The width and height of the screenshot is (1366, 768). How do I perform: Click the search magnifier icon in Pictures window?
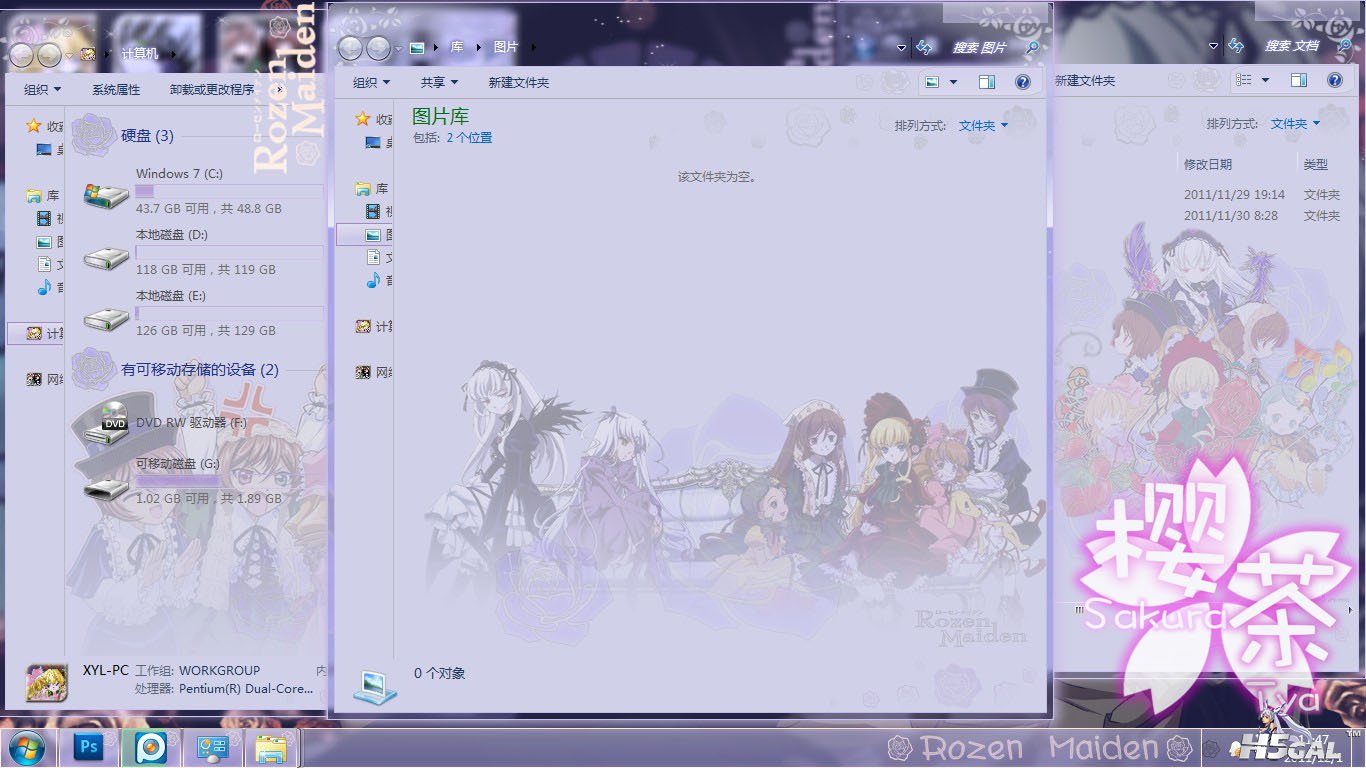[1033, 47]
